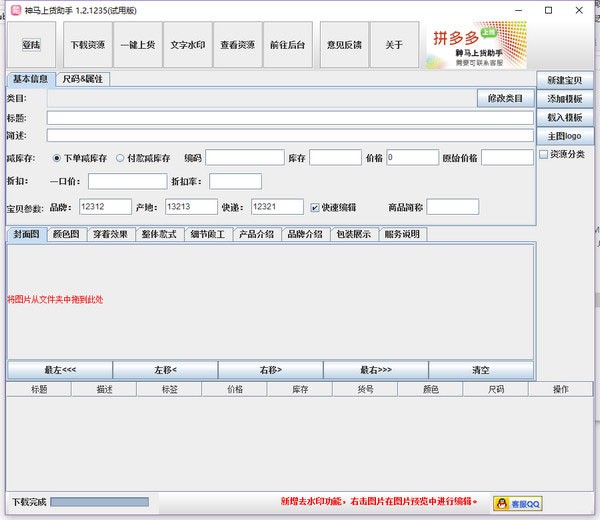
Task: Click the 尺码 table column header
Action: tap(496, 389)
